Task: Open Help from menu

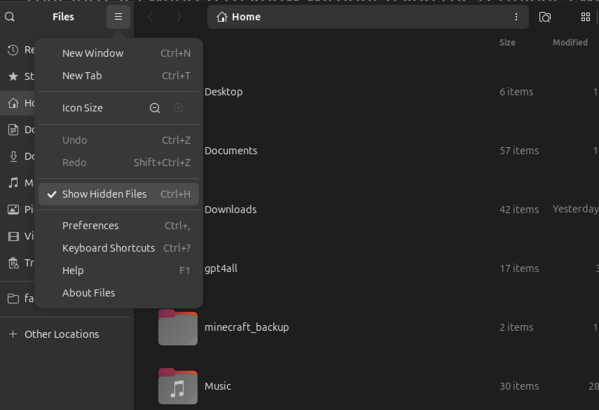Action: point(119,271)
